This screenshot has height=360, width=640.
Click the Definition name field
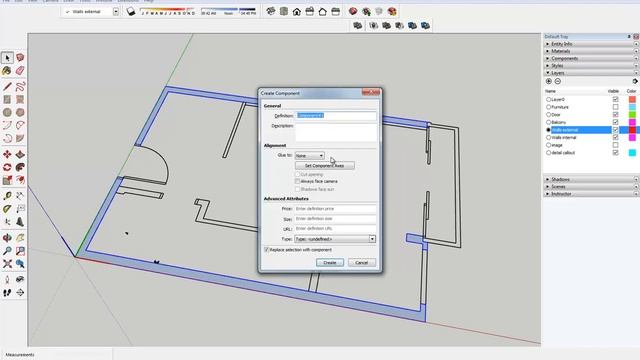(335, 116)
